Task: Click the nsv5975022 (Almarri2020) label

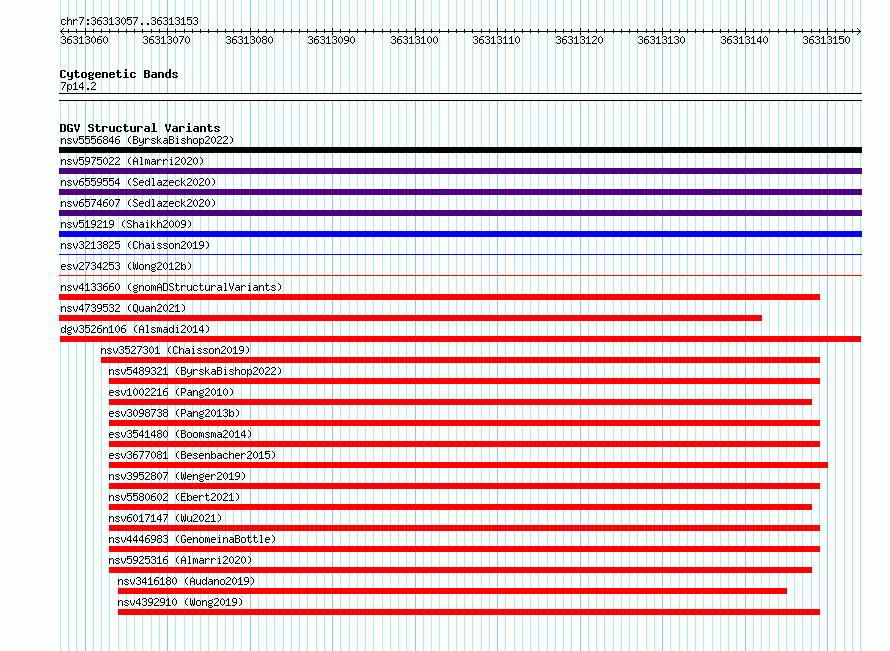Action: point(132,161)
